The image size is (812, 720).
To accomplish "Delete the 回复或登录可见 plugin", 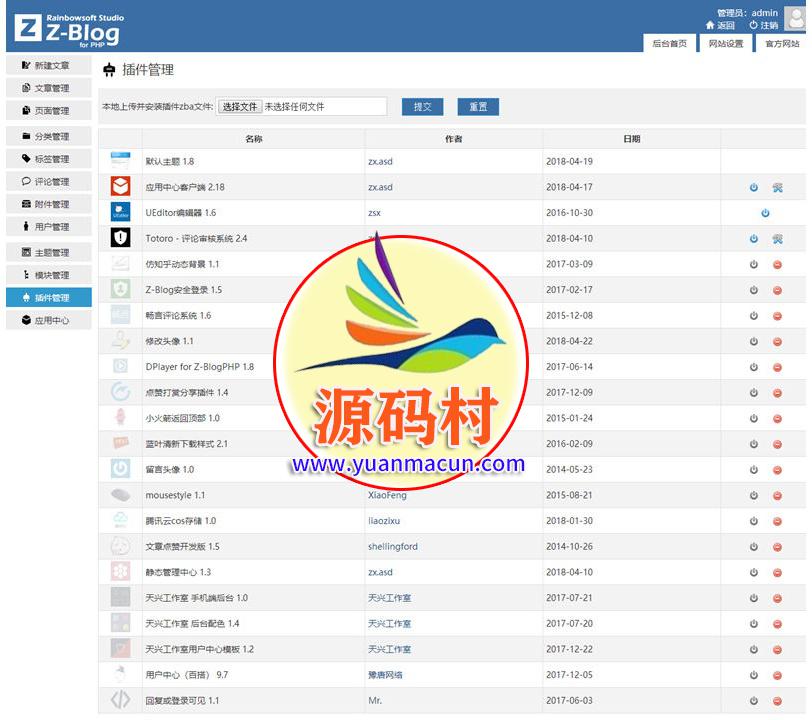I will click(x=777, y=701).
